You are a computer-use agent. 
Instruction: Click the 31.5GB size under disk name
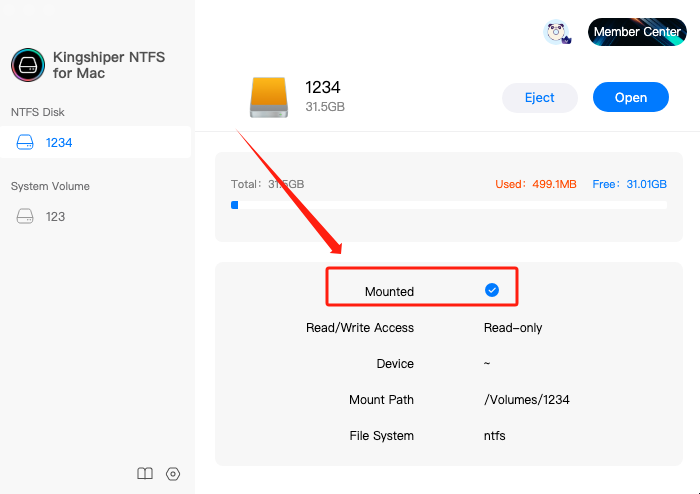click(x=325, y=107)
